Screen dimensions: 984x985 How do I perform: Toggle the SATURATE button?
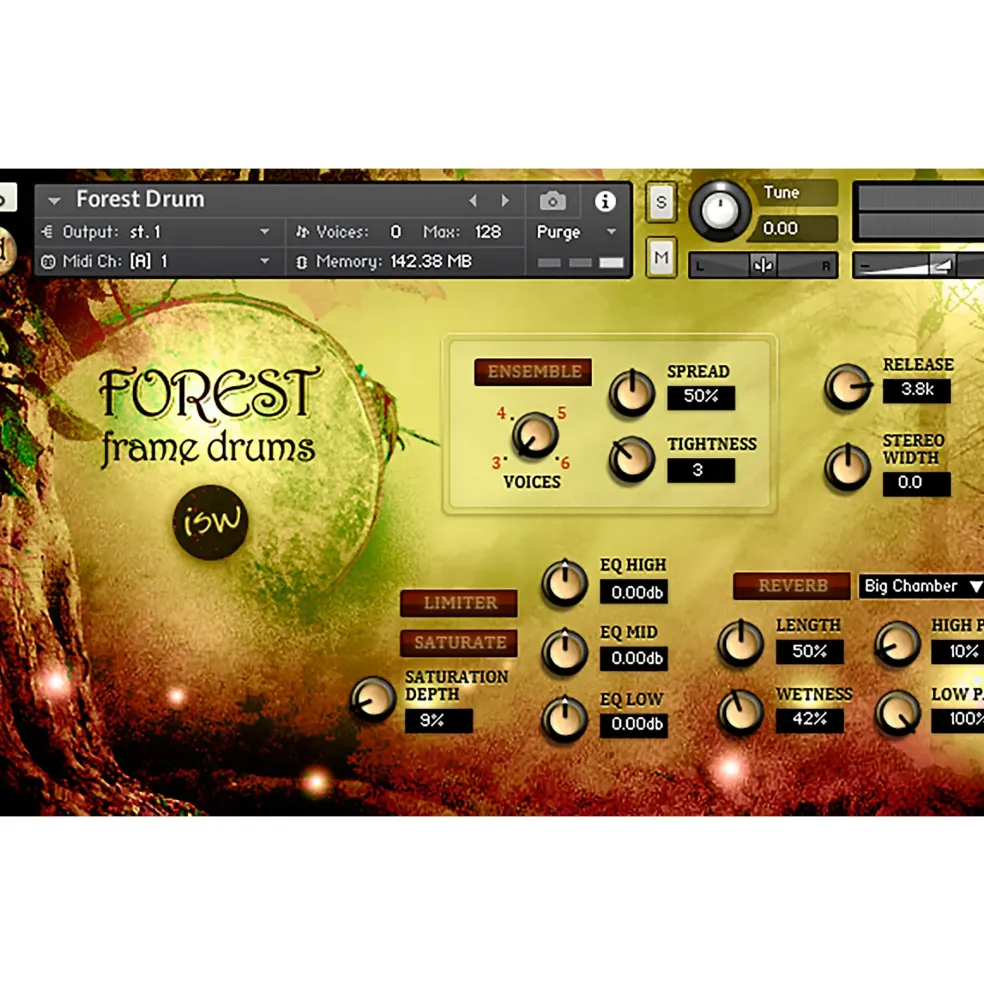click(x=459, y=643)
